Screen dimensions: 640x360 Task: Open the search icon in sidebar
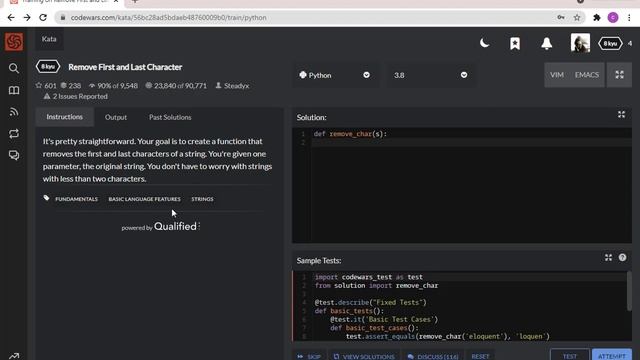click(x=14, y=68)
